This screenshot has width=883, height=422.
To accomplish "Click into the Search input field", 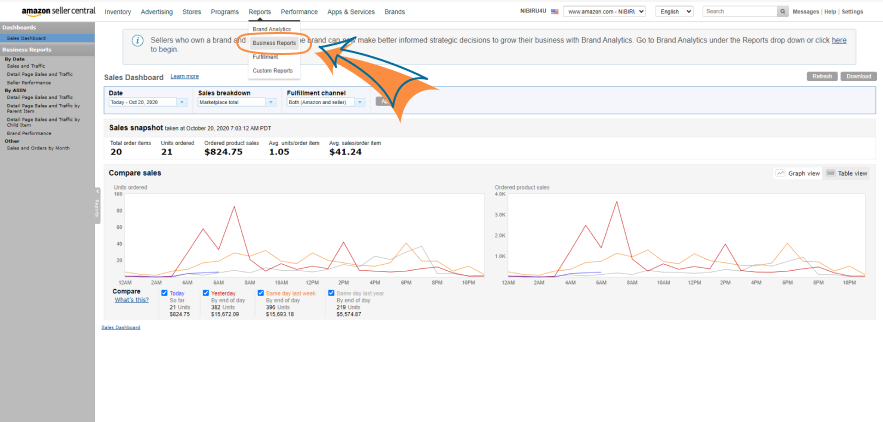I will coord(739,11).
